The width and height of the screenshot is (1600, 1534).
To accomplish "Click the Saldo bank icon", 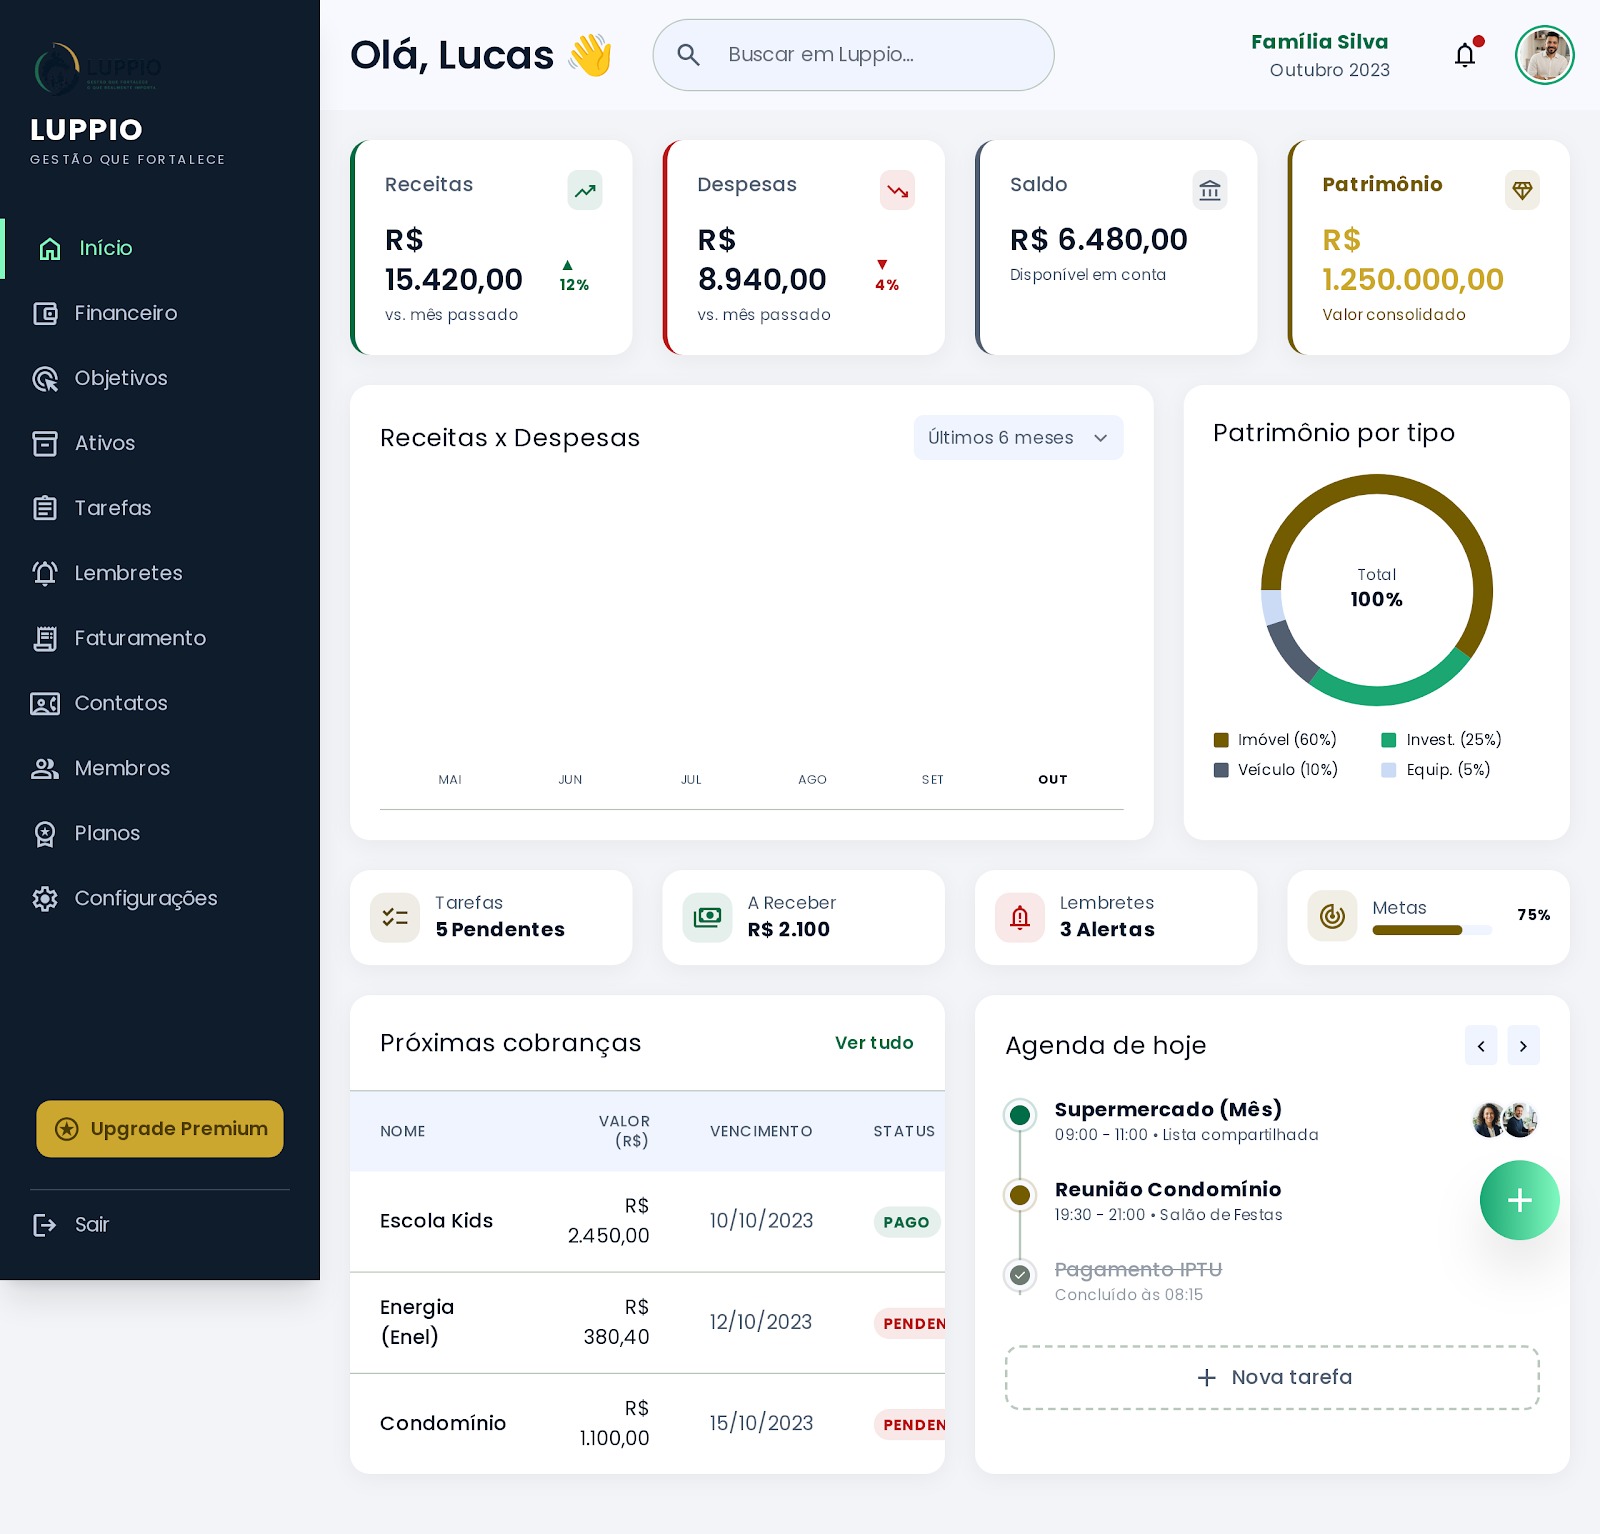I will click(x=1210, y=190).
